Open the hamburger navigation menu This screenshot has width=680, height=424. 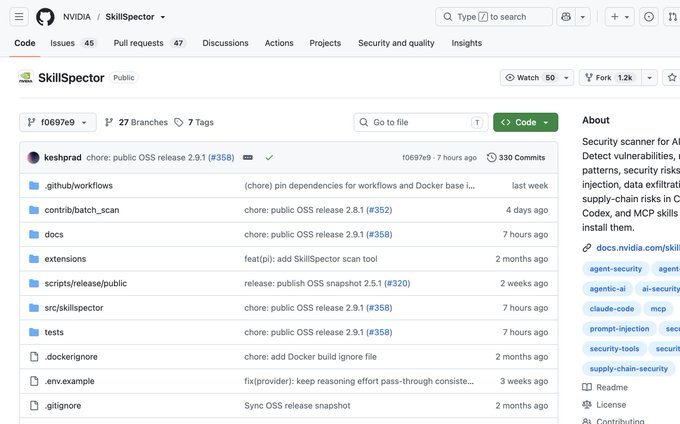pyautogui.click(x=19, y=17)
